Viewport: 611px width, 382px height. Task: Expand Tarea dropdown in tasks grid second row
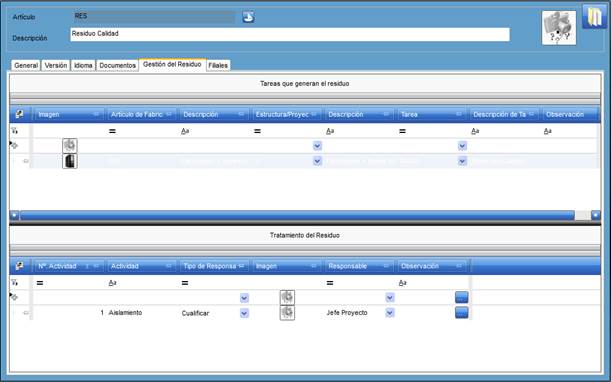coord(462,161)
